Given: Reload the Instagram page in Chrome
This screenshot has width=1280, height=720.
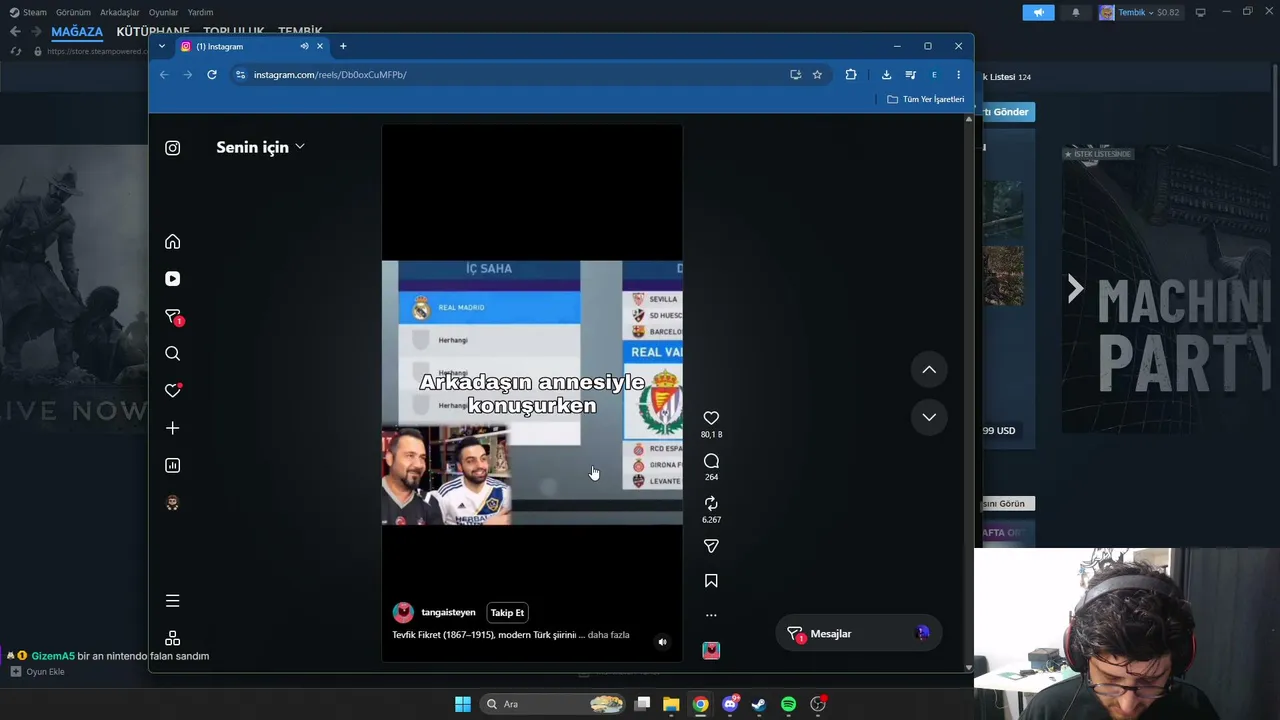Looking at the screenshot, I should click(212, 75).
